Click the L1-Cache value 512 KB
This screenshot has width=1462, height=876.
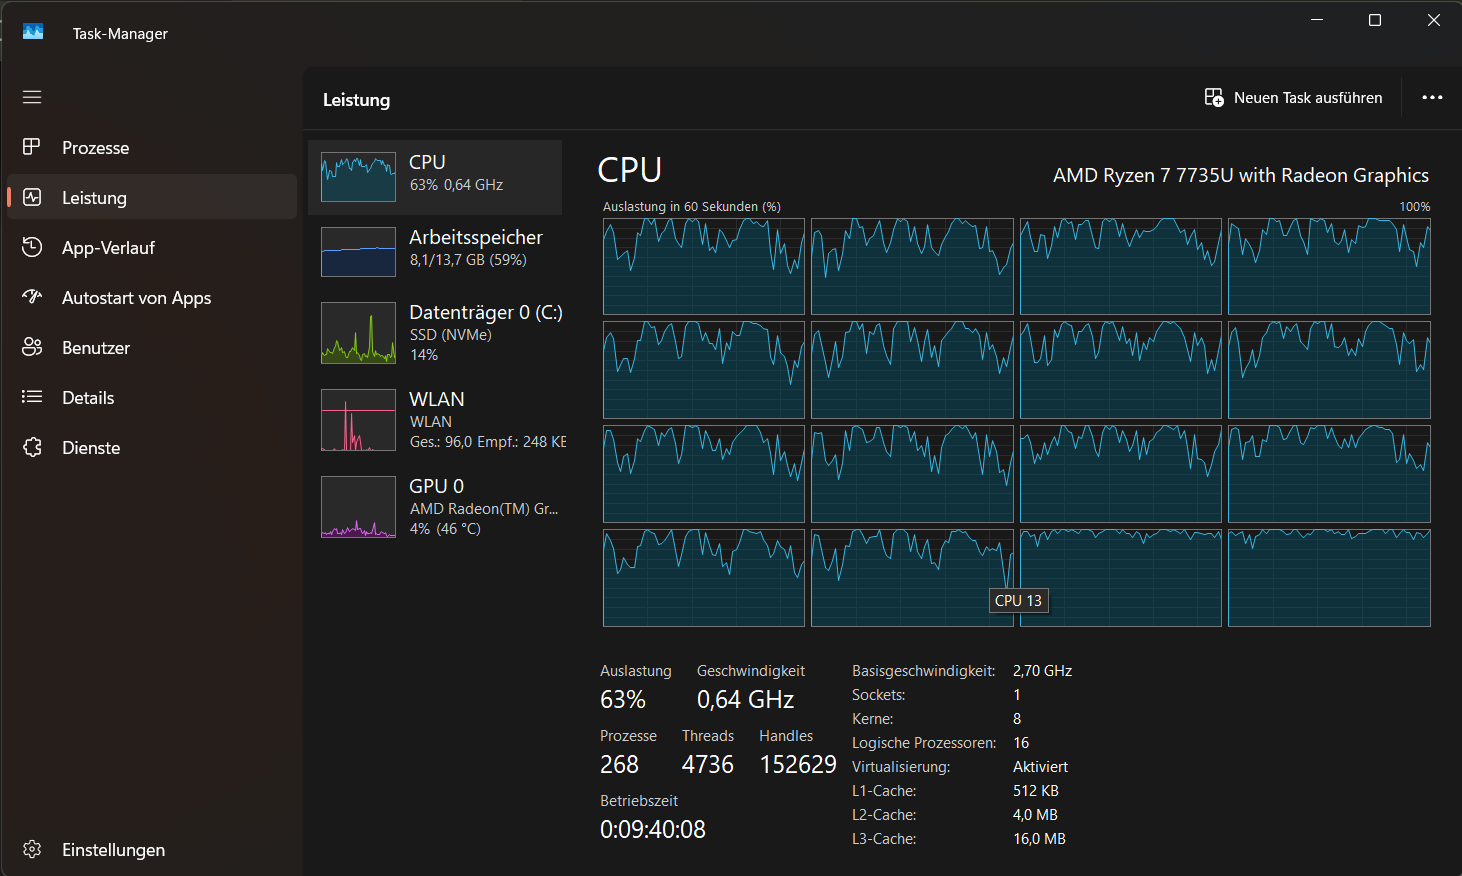coord(1036,791)
